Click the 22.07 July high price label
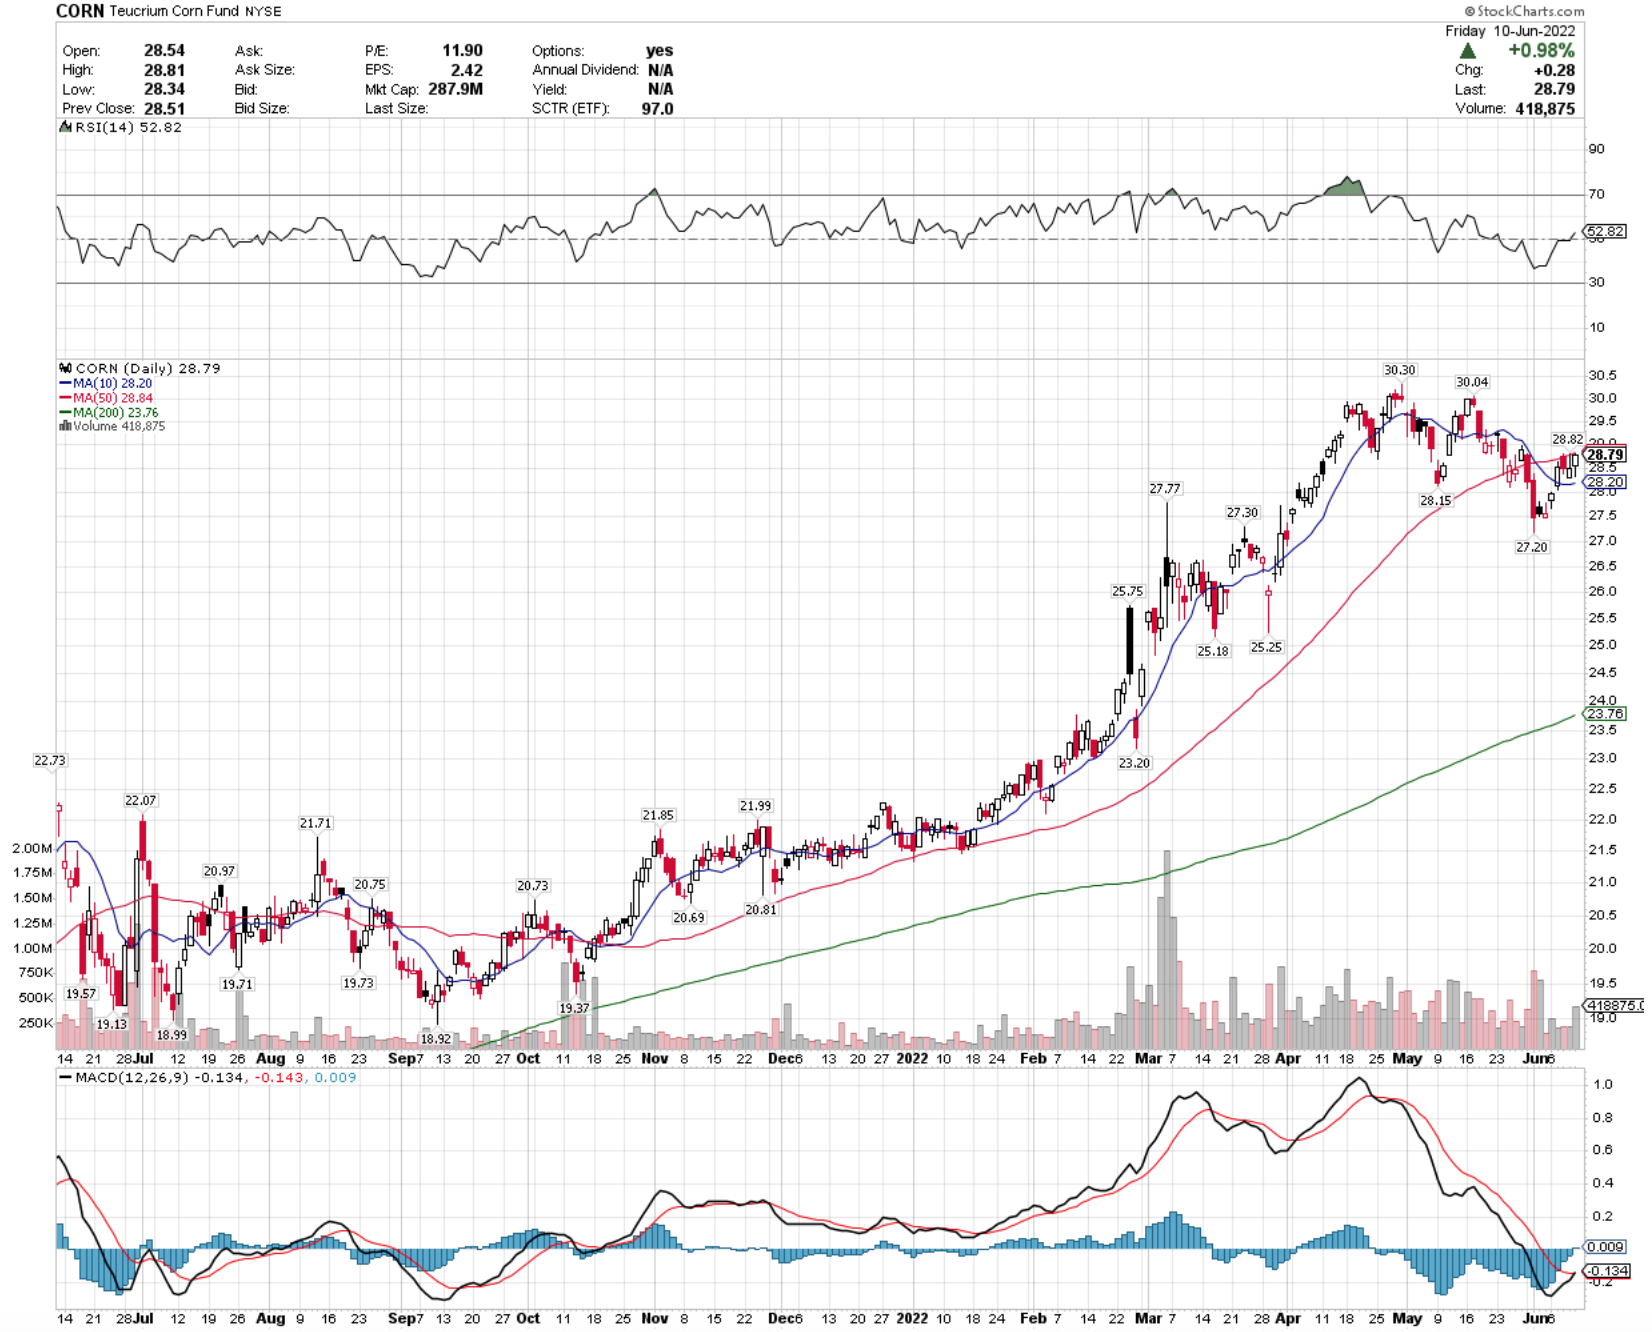Image resolution: width=1652 pixels, height=1332 pixels. tap(141, 801)
